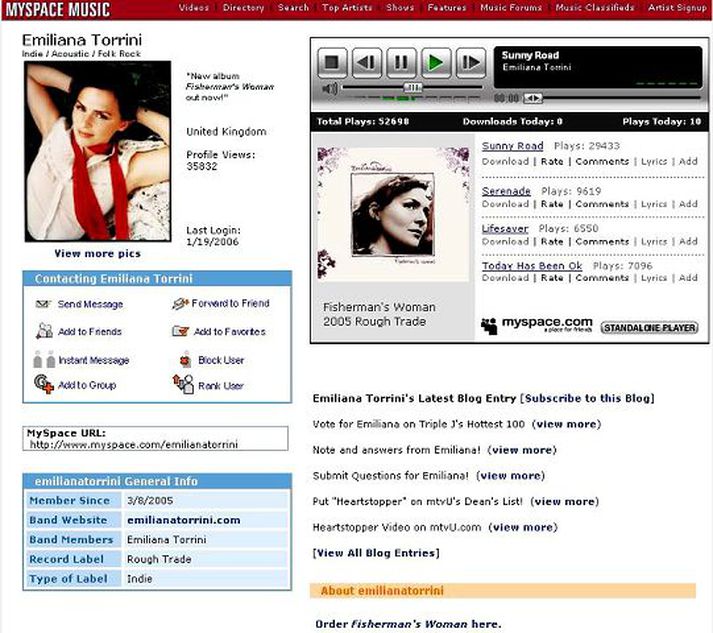Skip to the next track in player
The image size is (713, 633).
coord(470,62)
